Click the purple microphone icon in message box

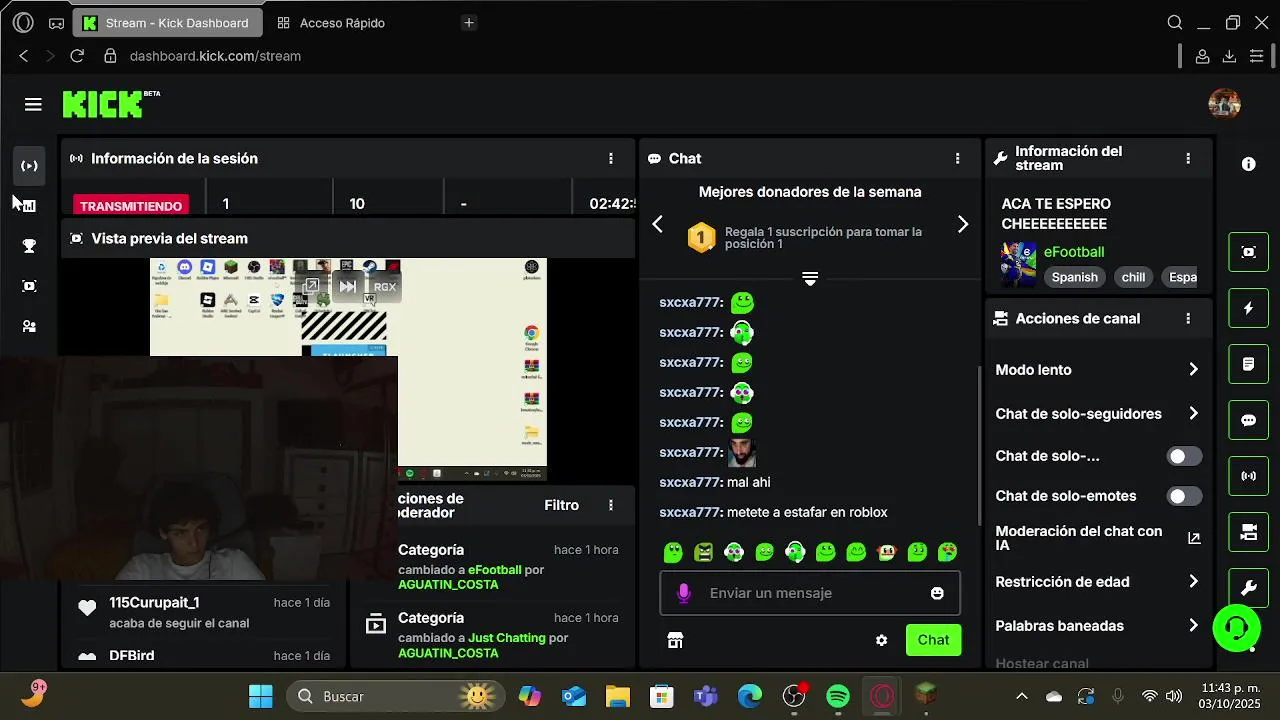coord(684,593)
